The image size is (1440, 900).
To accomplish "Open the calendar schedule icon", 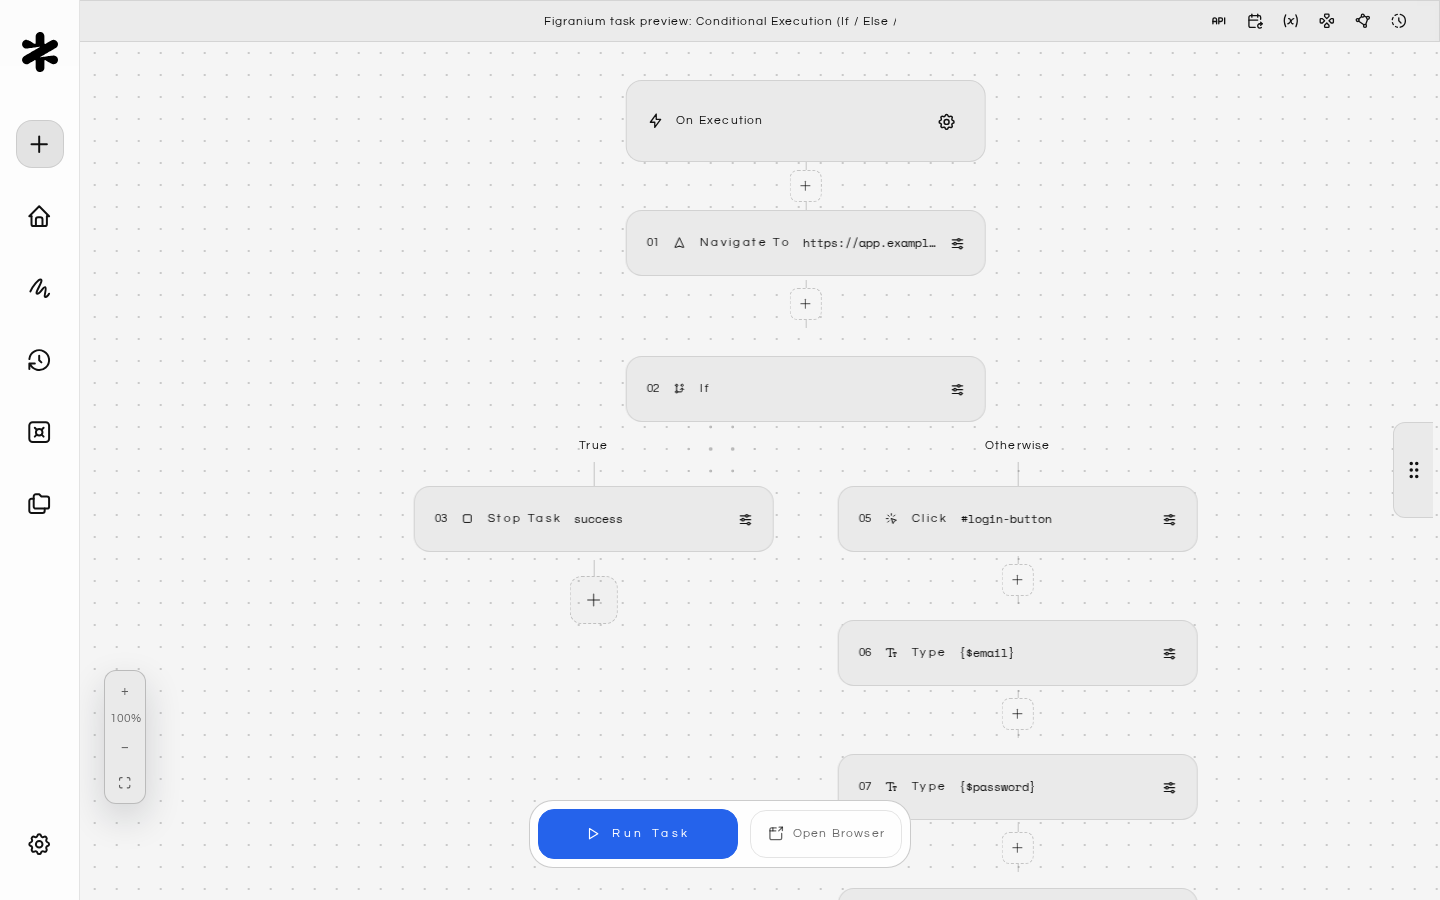I will (1255, 21).
